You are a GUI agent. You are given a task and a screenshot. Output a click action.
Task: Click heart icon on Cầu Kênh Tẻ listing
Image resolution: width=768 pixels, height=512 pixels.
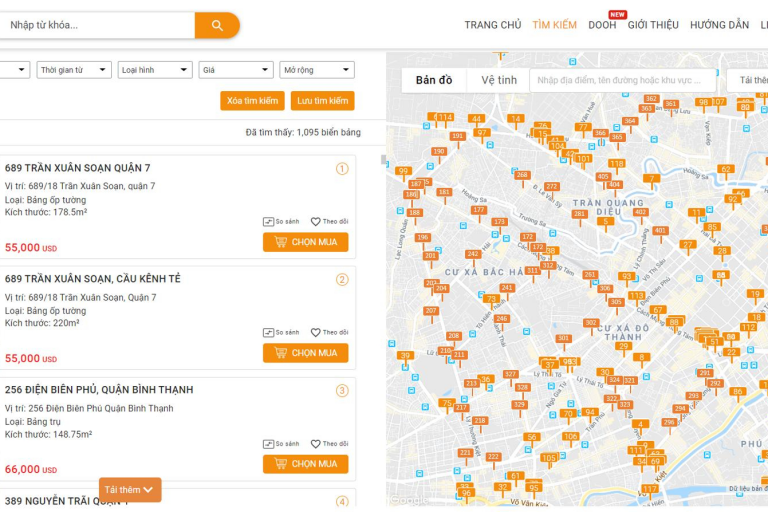coord(316,333)
